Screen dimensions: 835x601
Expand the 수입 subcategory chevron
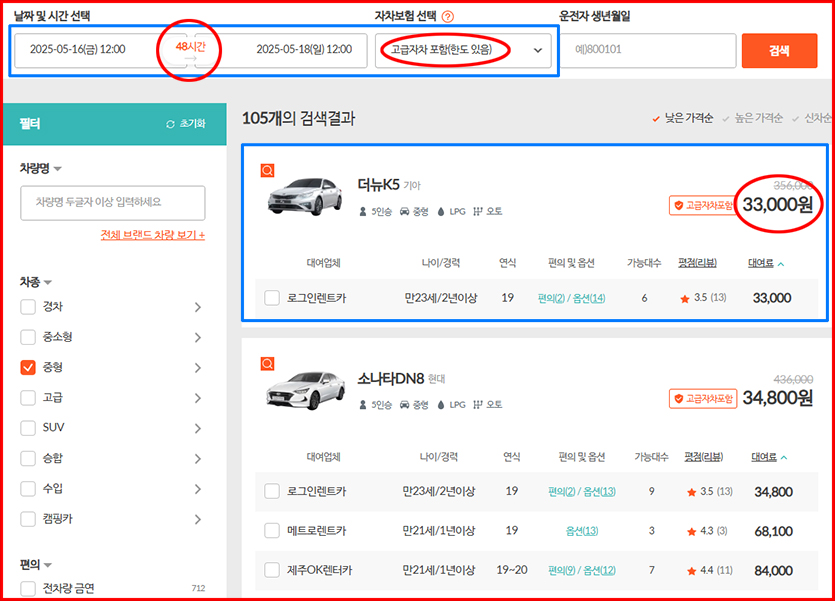[x=198, y=489]
